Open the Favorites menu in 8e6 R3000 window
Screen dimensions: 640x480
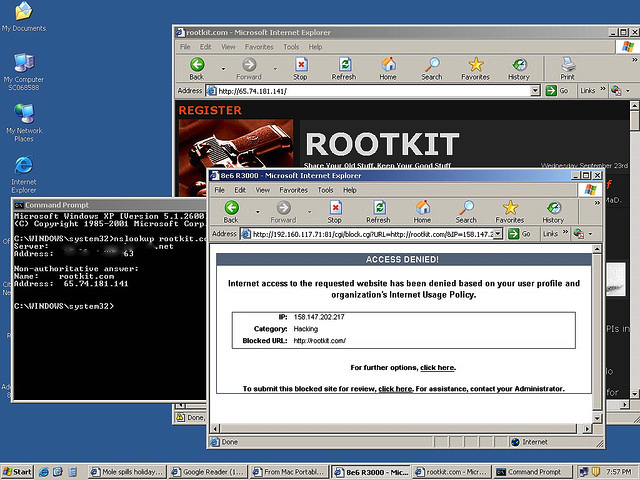point(293,190)
